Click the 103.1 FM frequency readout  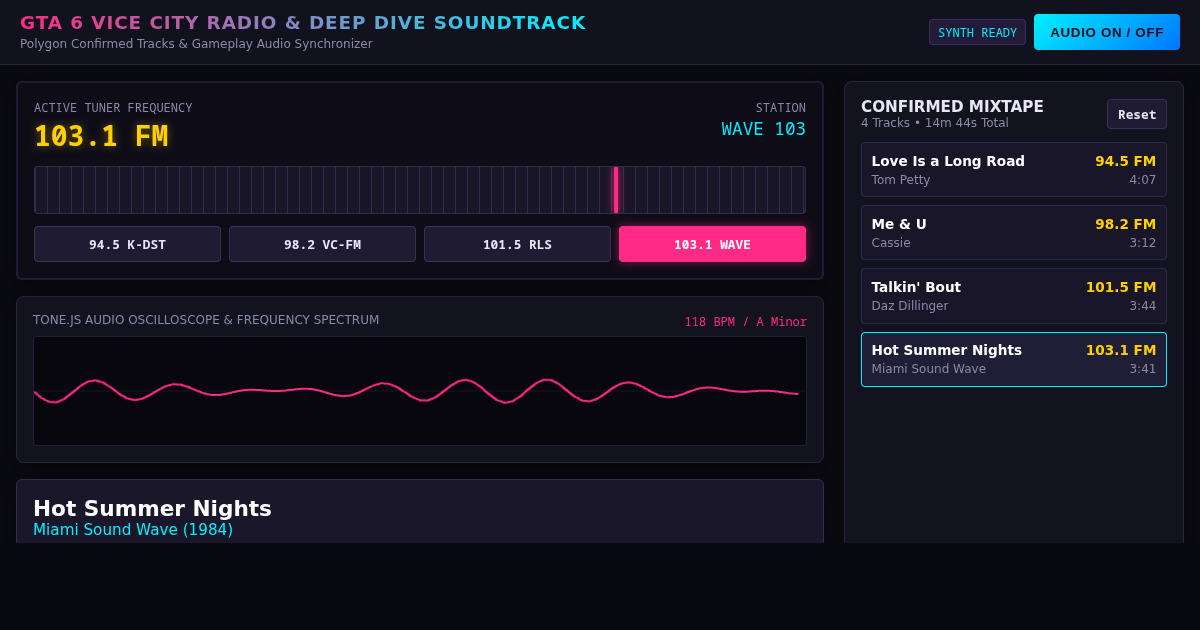click(101, 136)
